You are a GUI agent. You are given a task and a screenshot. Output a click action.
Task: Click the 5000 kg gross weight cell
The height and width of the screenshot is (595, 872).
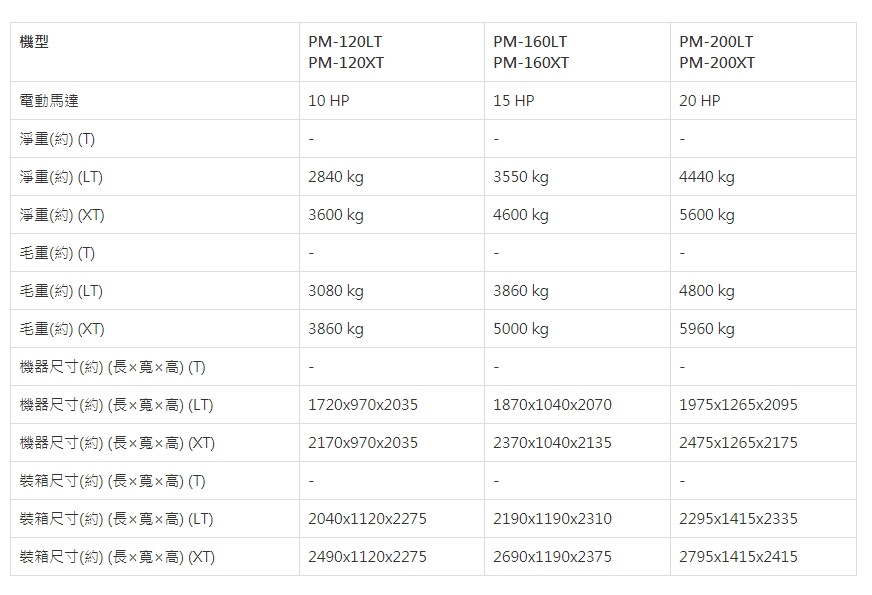521,329
